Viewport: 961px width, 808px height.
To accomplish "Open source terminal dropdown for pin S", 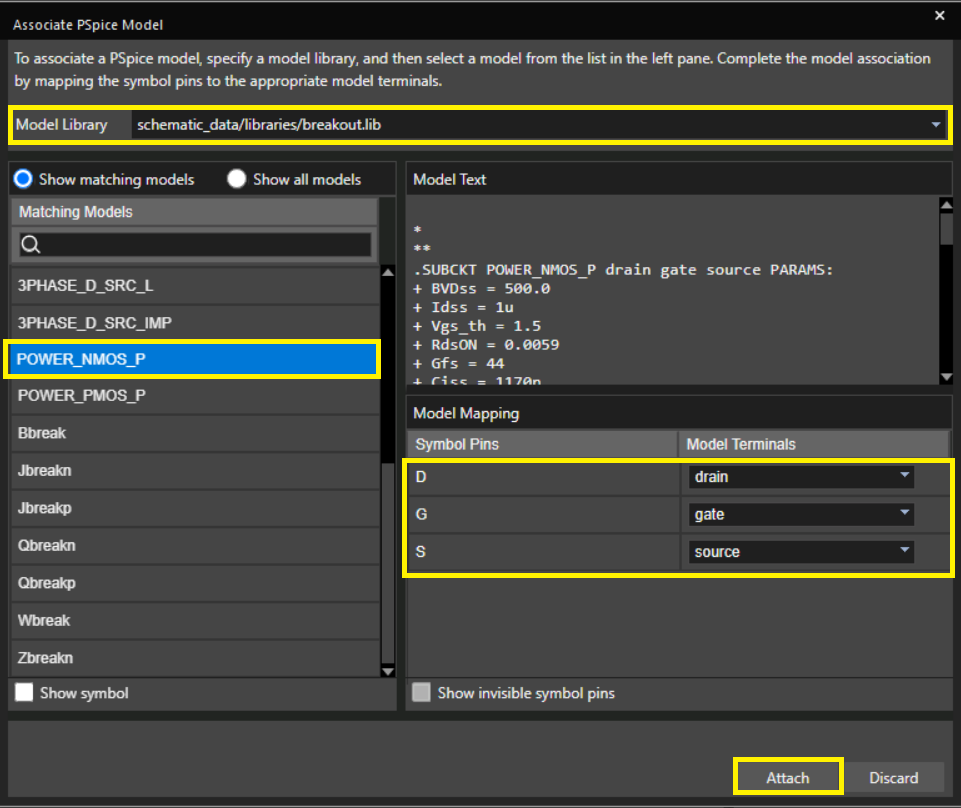I will click(x=801, y=552).
